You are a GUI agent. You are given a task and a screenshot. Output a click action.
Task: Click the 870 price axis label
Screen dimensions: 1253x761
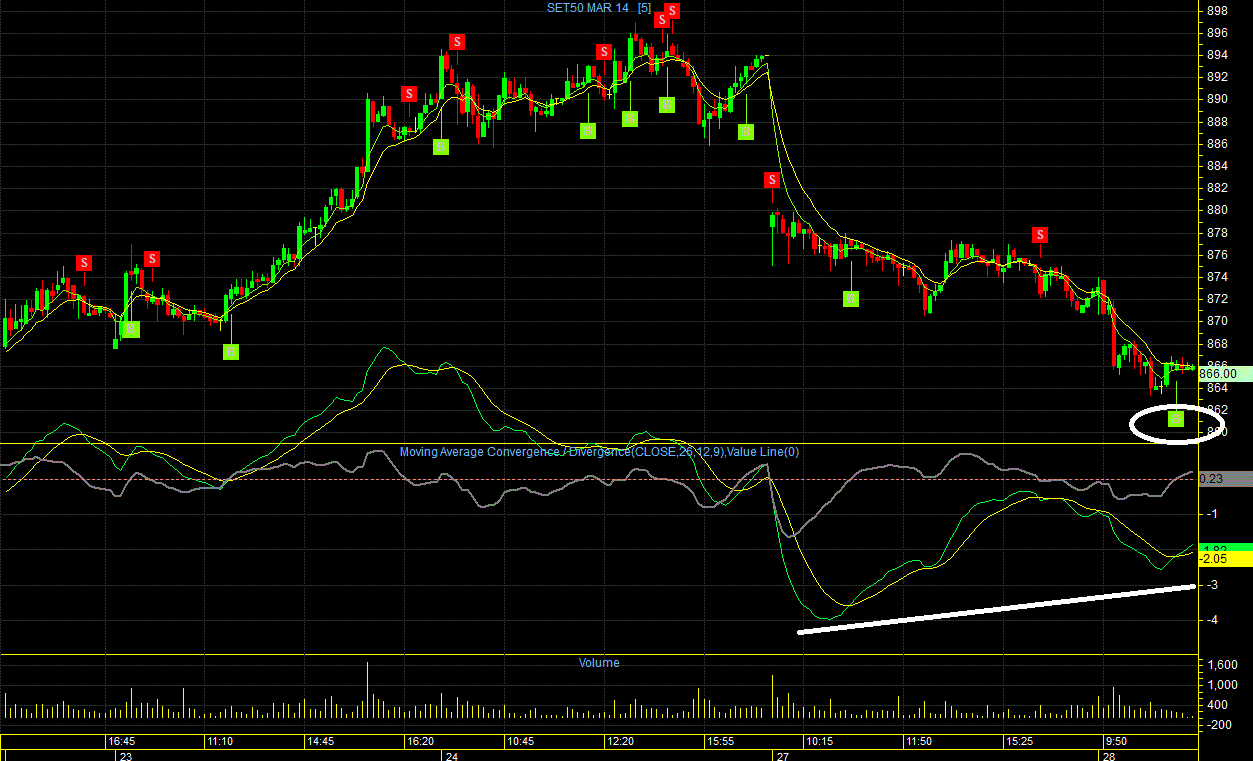coord(1217,321)
